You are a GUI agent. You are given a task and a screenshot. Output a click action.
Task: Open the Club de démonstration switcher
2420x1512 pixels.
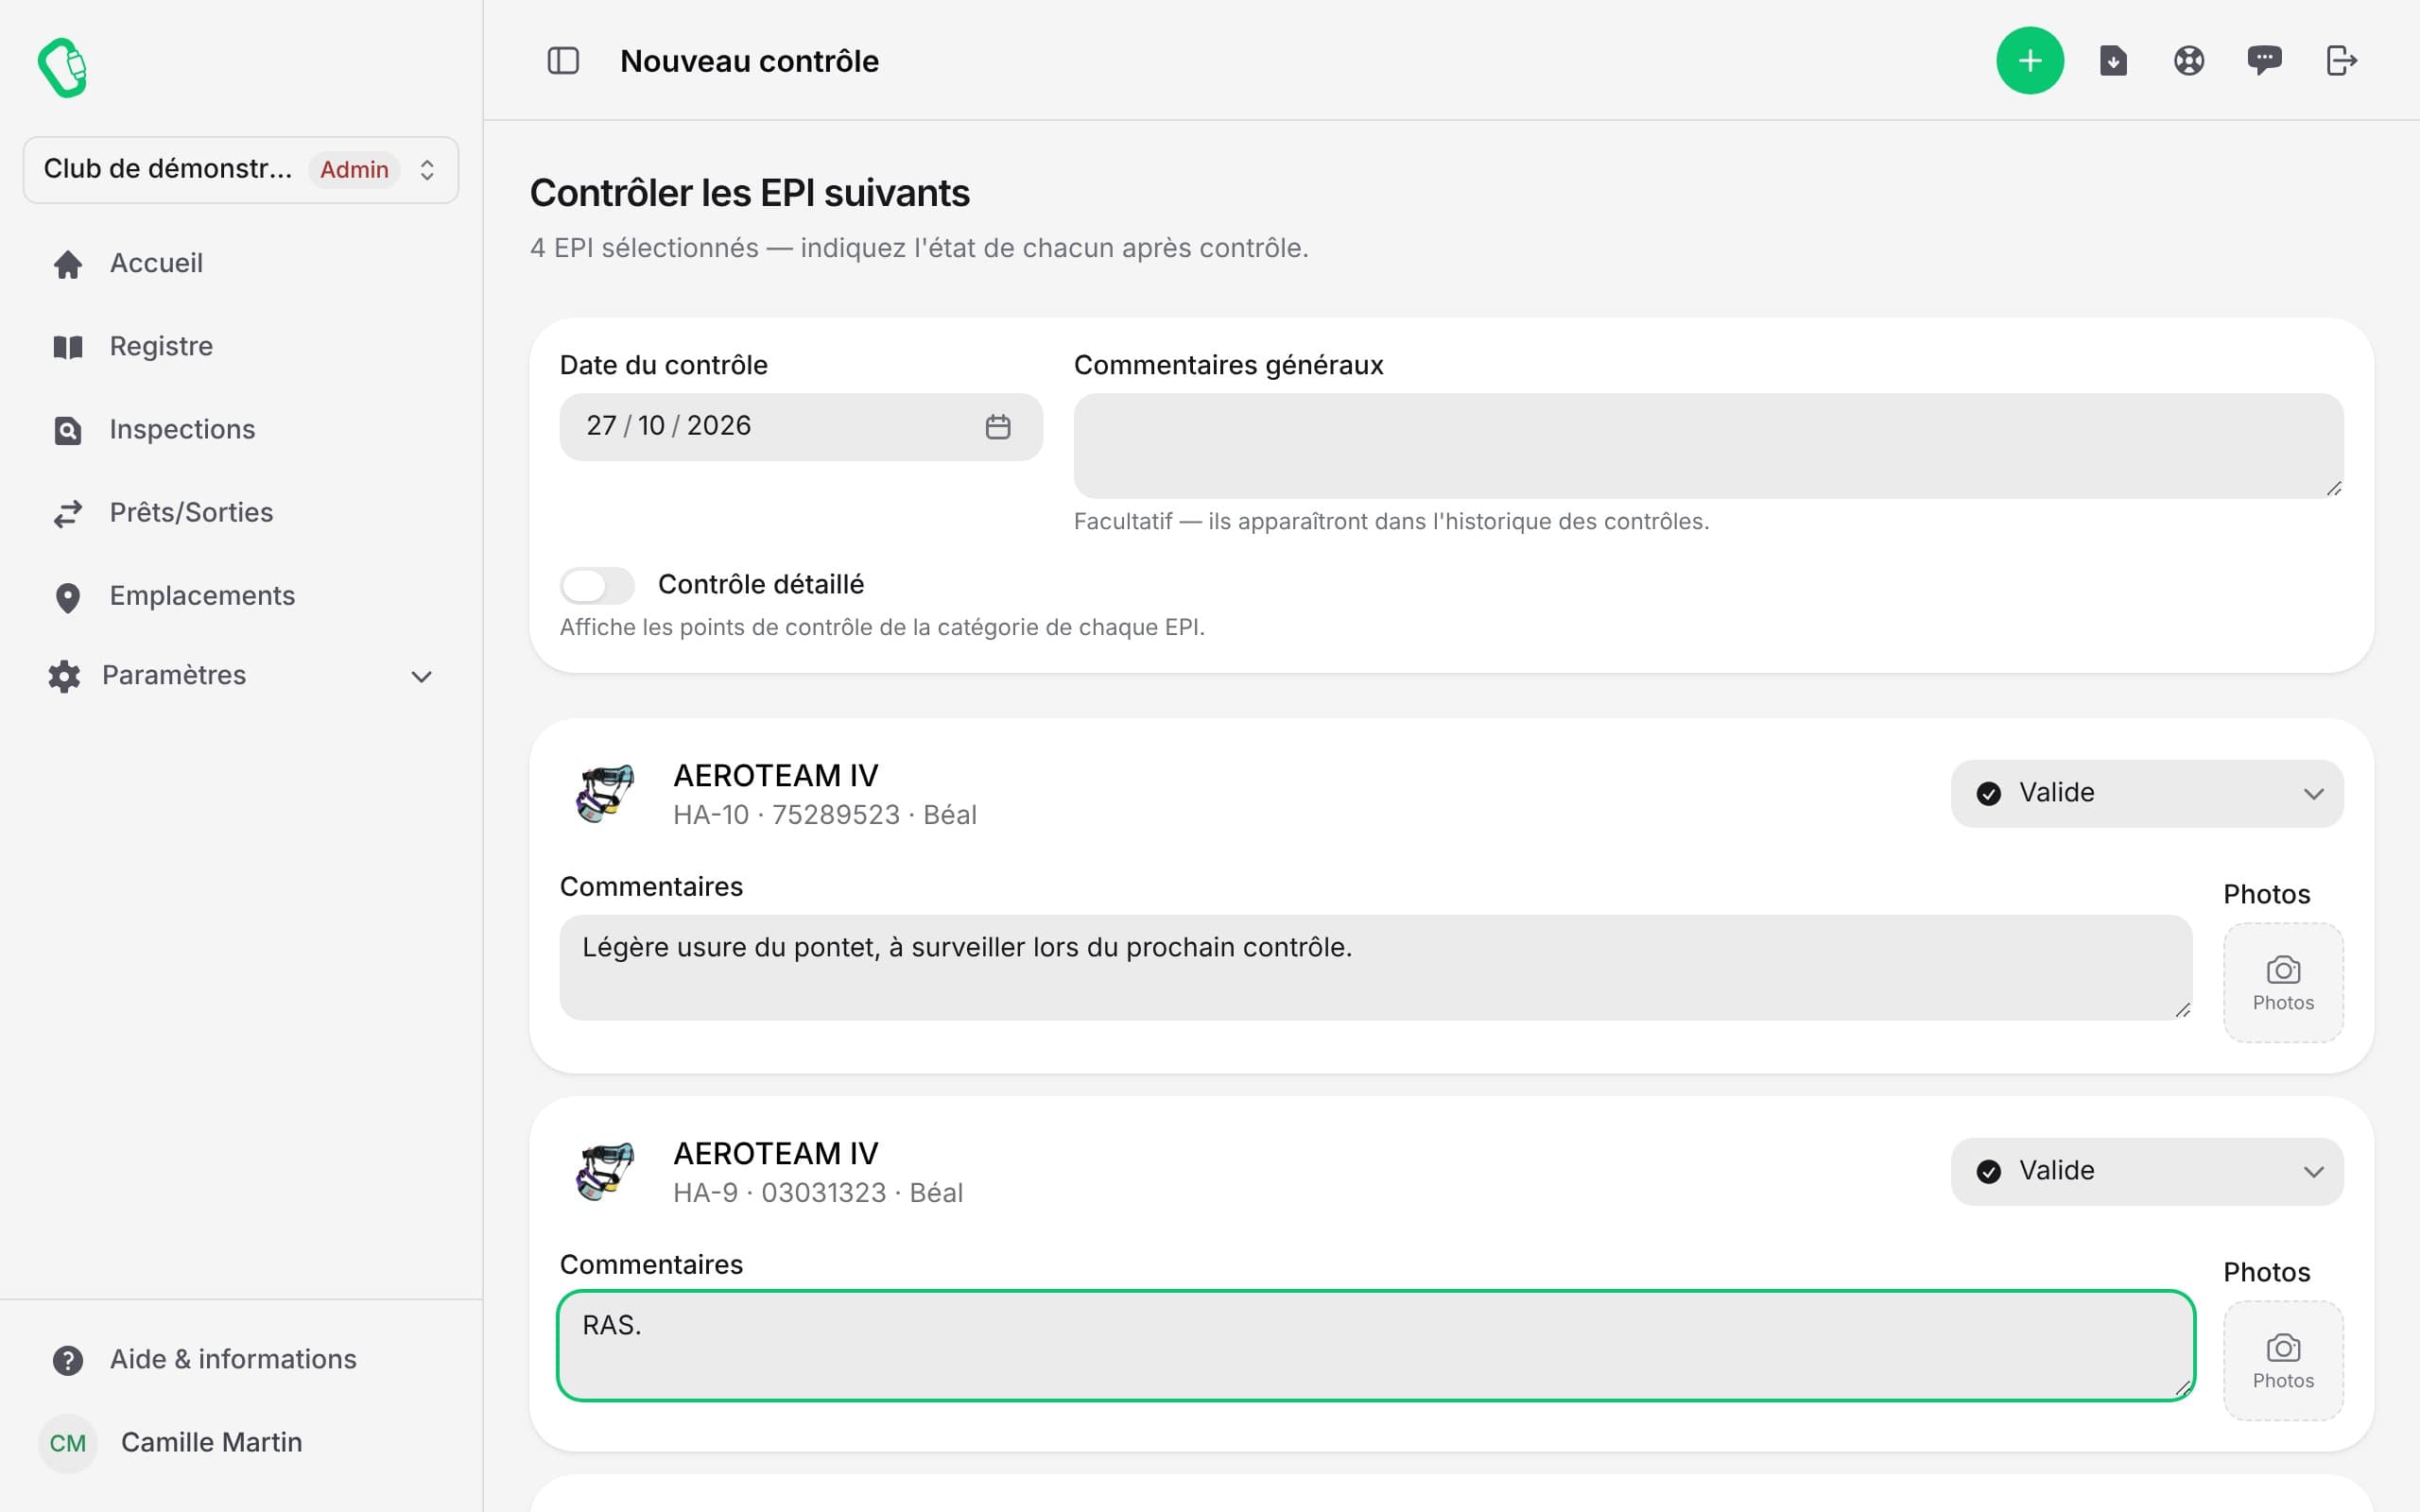click(241, 170)
